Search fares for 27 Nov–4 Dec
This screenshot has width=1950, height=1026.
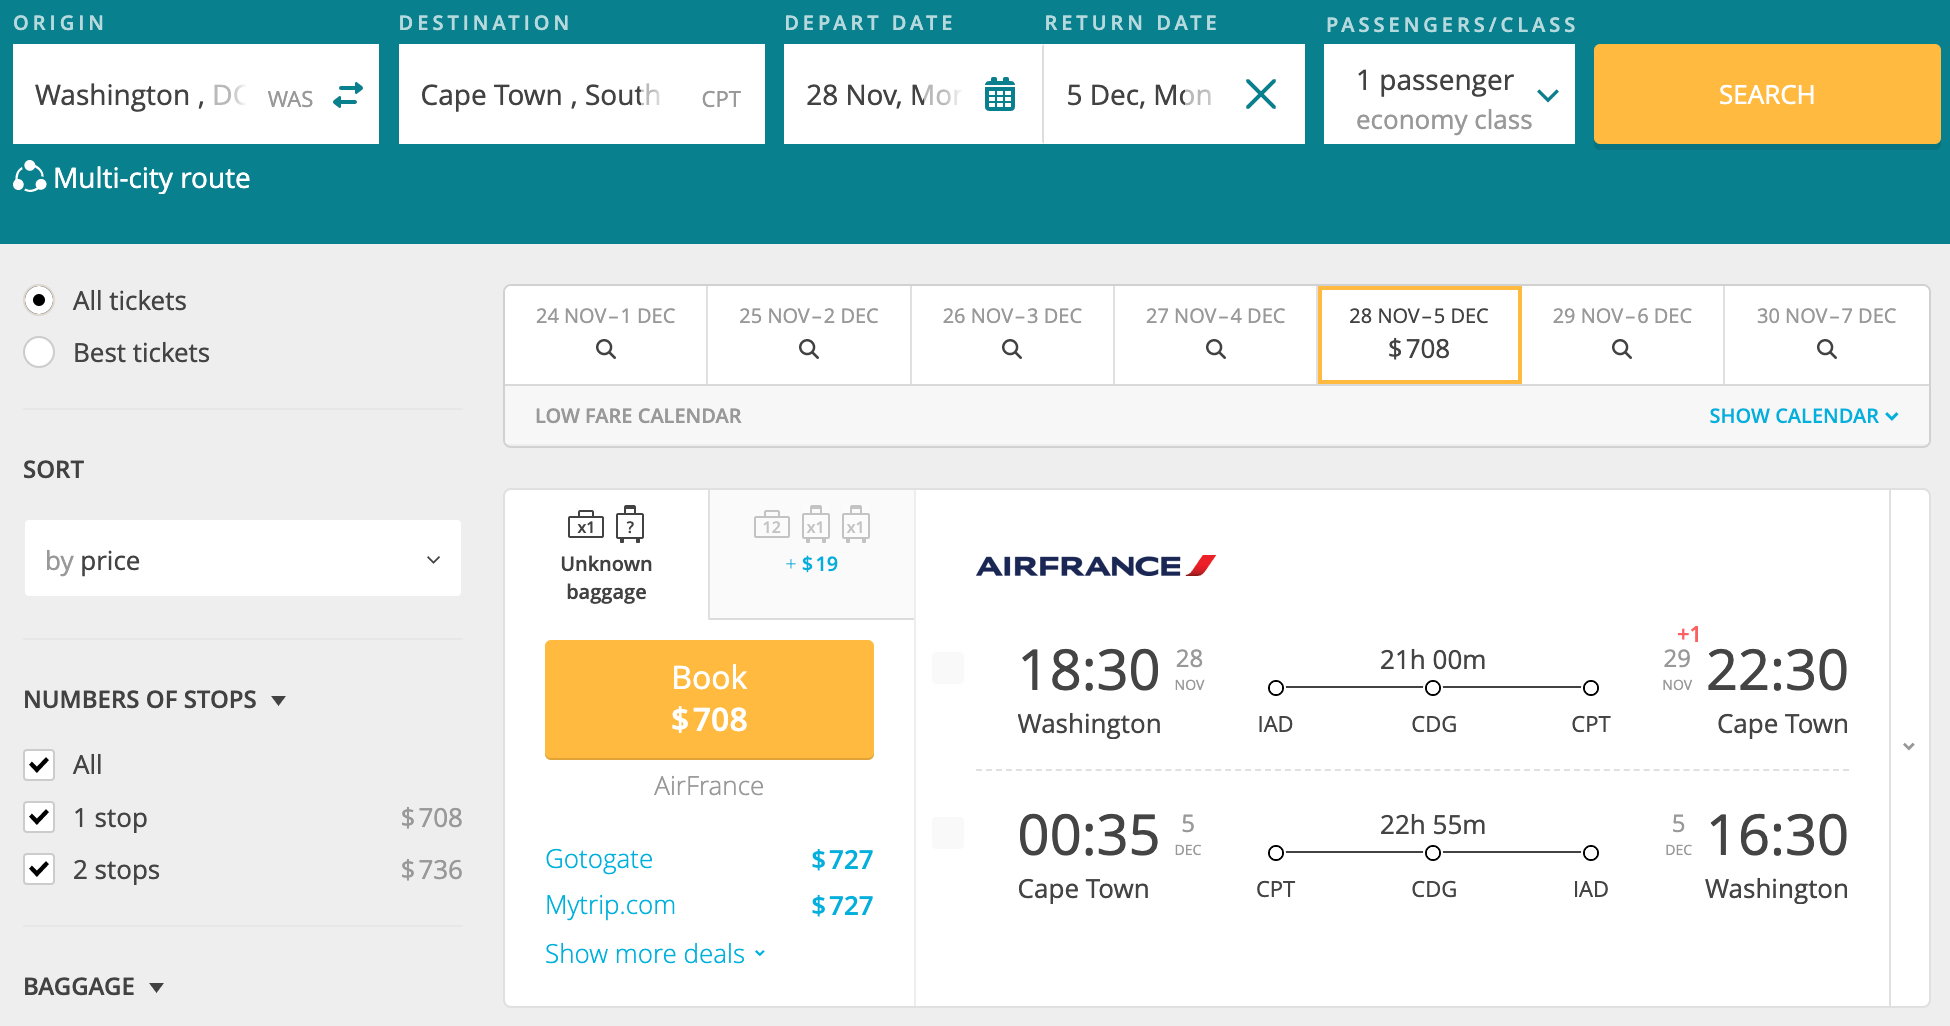(1215, 335)
